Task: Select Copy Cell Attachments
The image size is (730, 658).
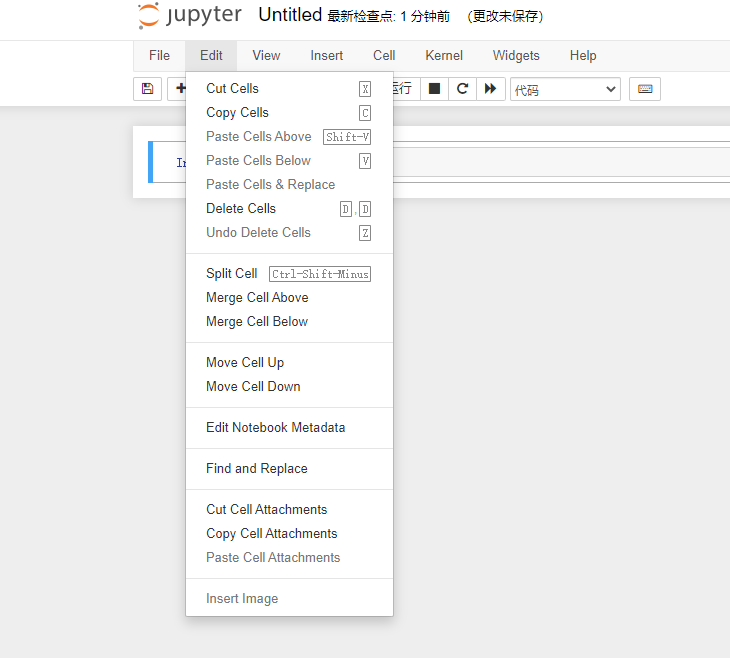Action: pos(289,533)
